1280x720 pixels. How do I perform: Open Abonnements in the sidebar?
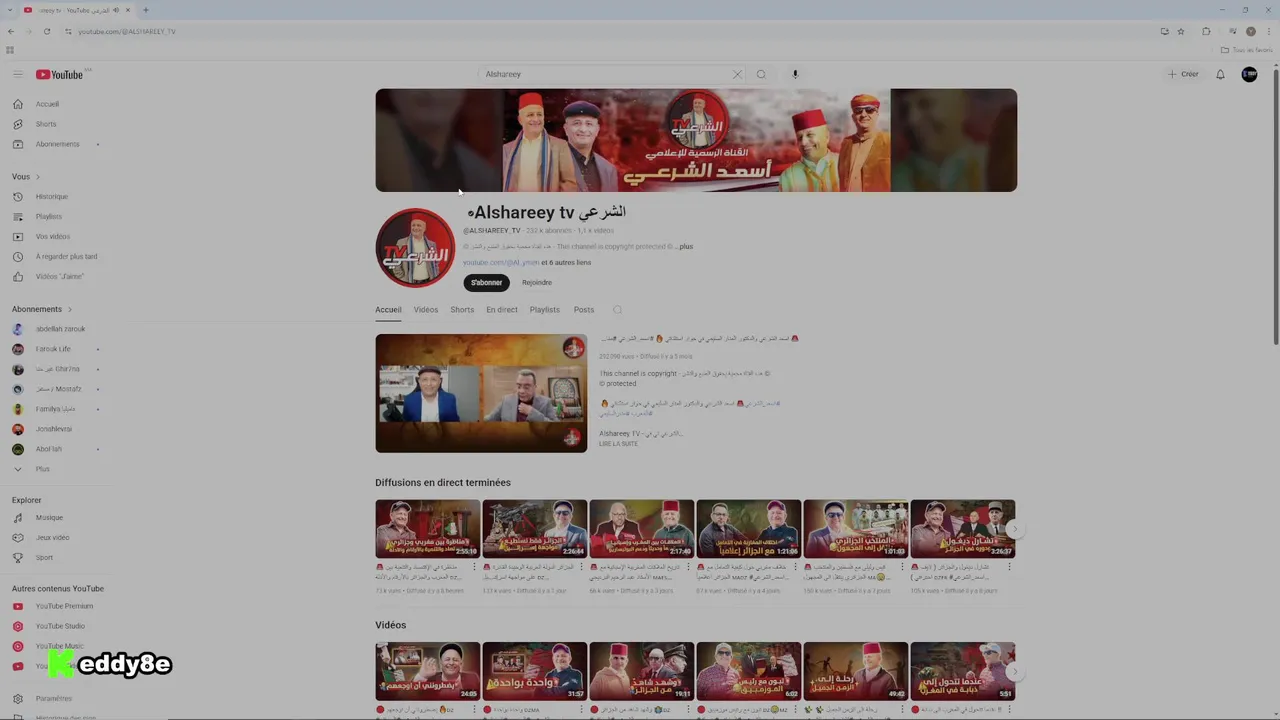point(57,144)
